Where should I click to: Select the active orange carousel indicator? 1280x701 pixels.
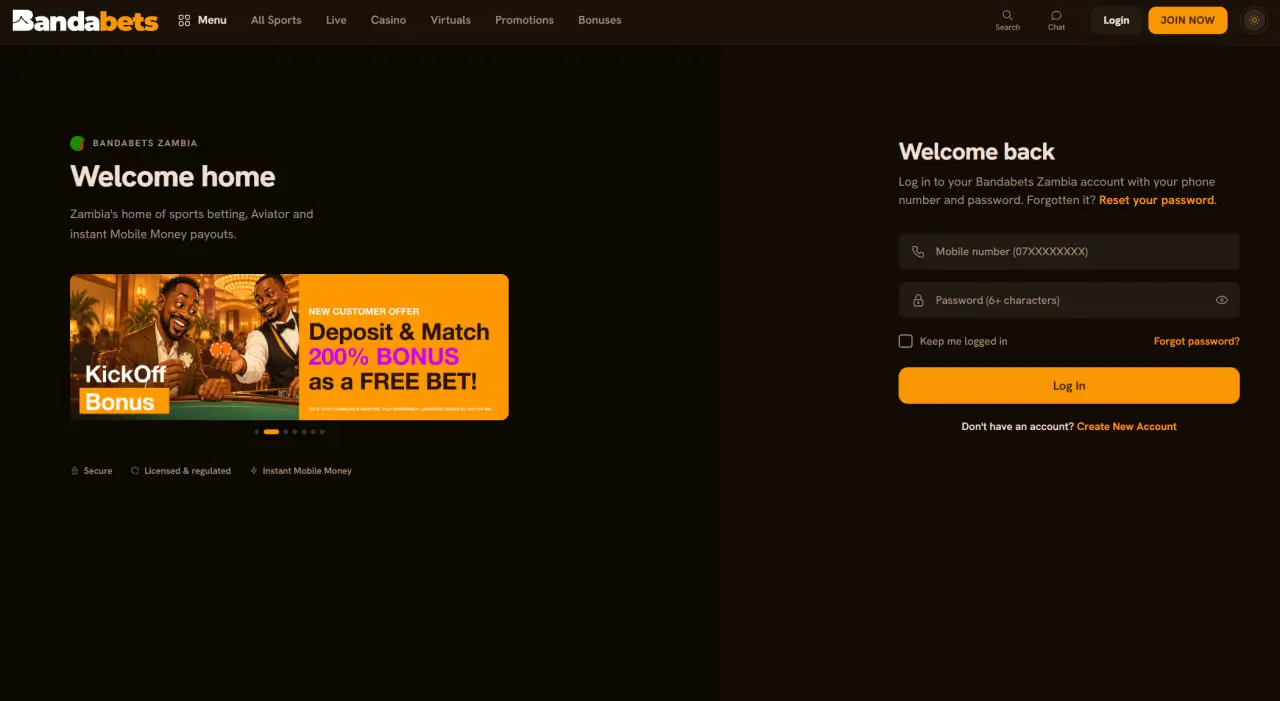coord(271,432)
